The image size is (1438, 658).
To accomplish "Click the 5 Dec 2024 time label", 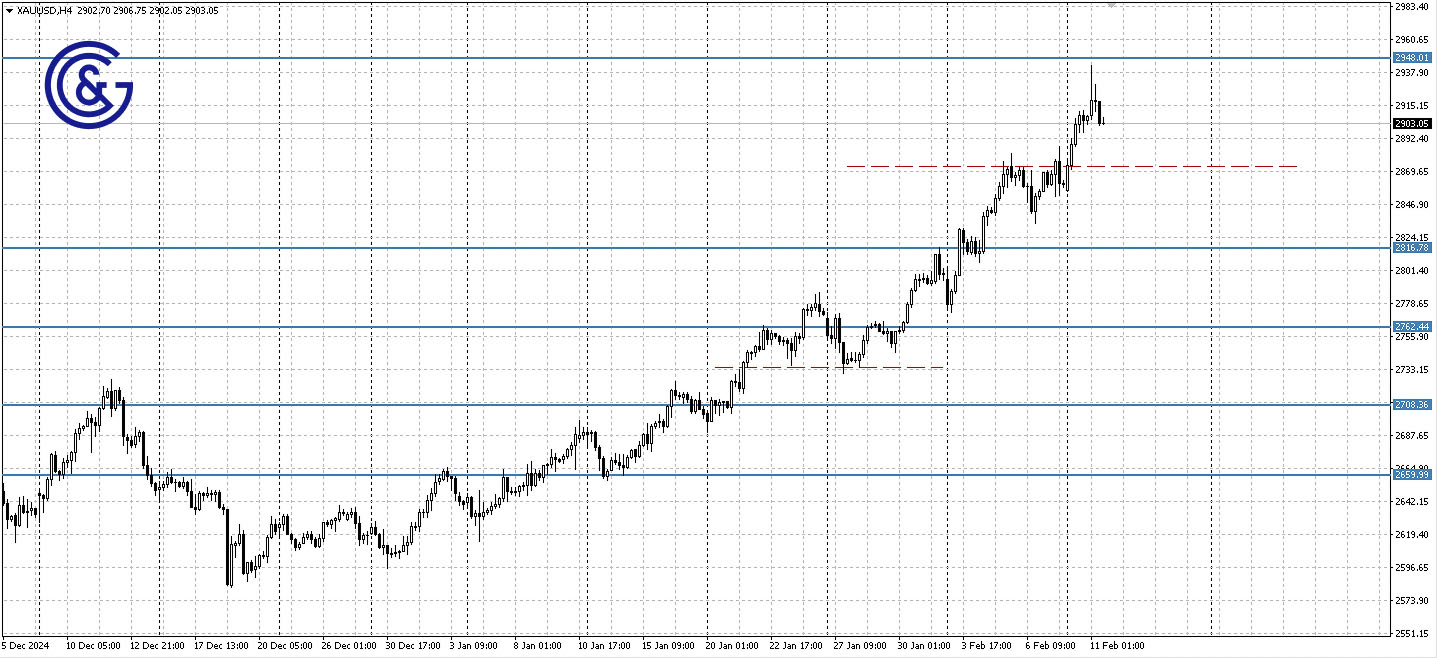I will [x=26, y=646].
